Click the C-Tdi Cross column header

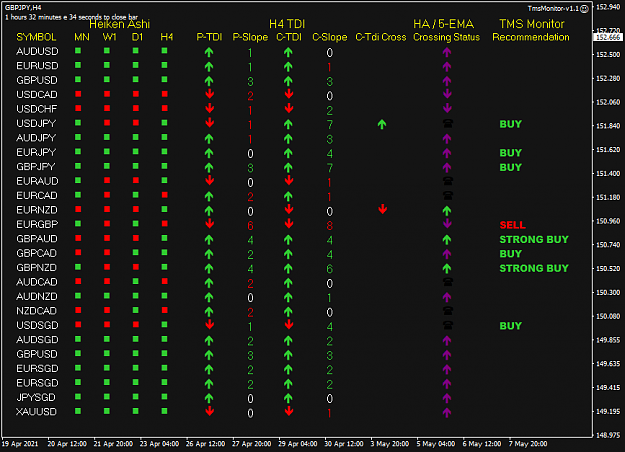tap(381, 37)
